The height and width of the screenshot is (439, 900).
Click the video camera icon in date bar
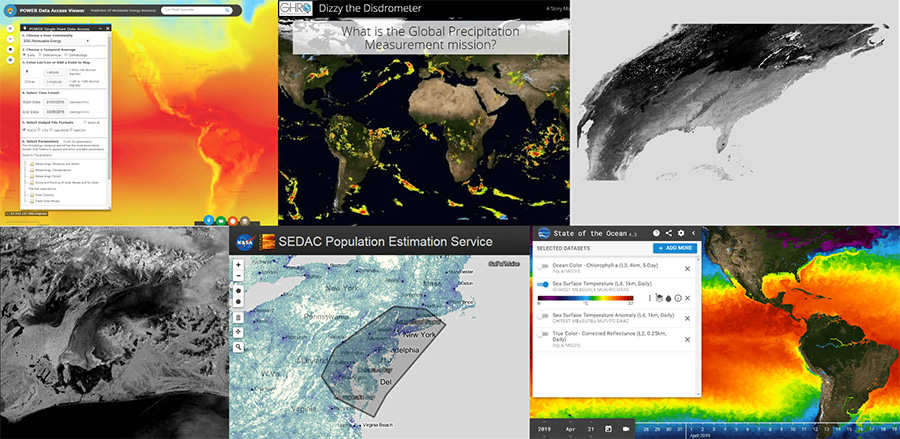tap(626, 429)
